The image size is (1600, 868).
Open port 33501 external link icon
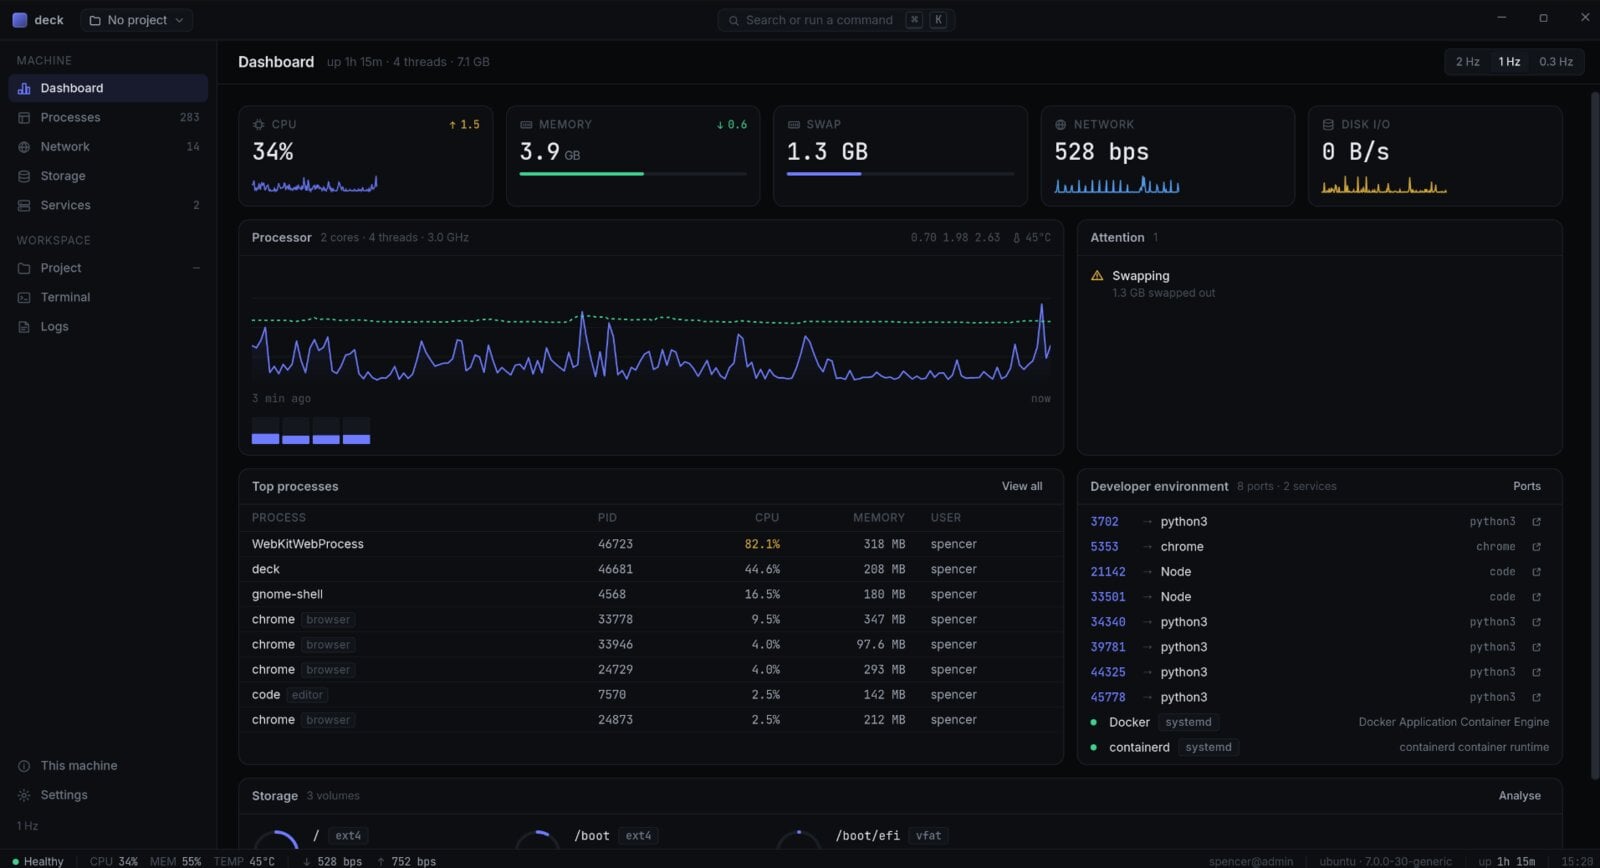[1536, 597]
